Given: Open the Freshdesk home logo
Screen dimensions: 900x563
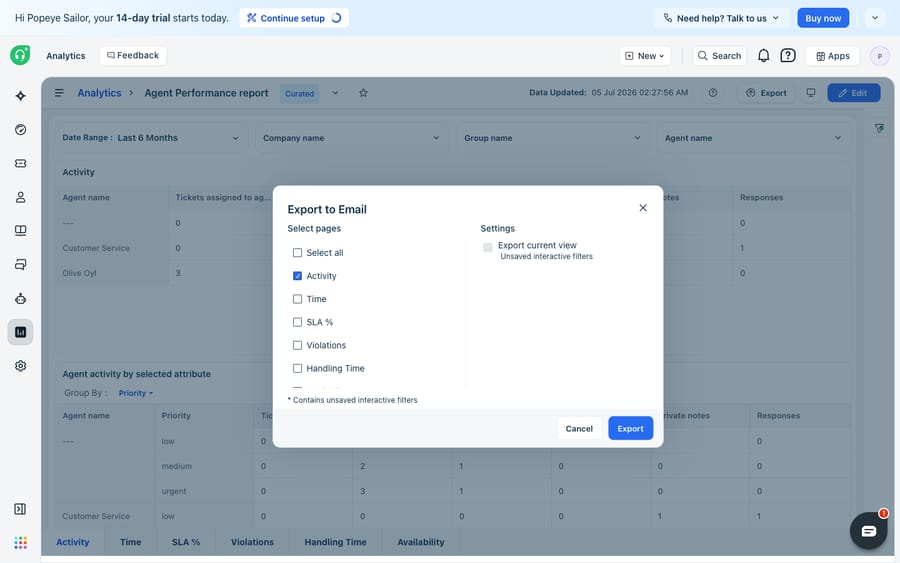Looking at the screenshot, I should click(20, 55).
